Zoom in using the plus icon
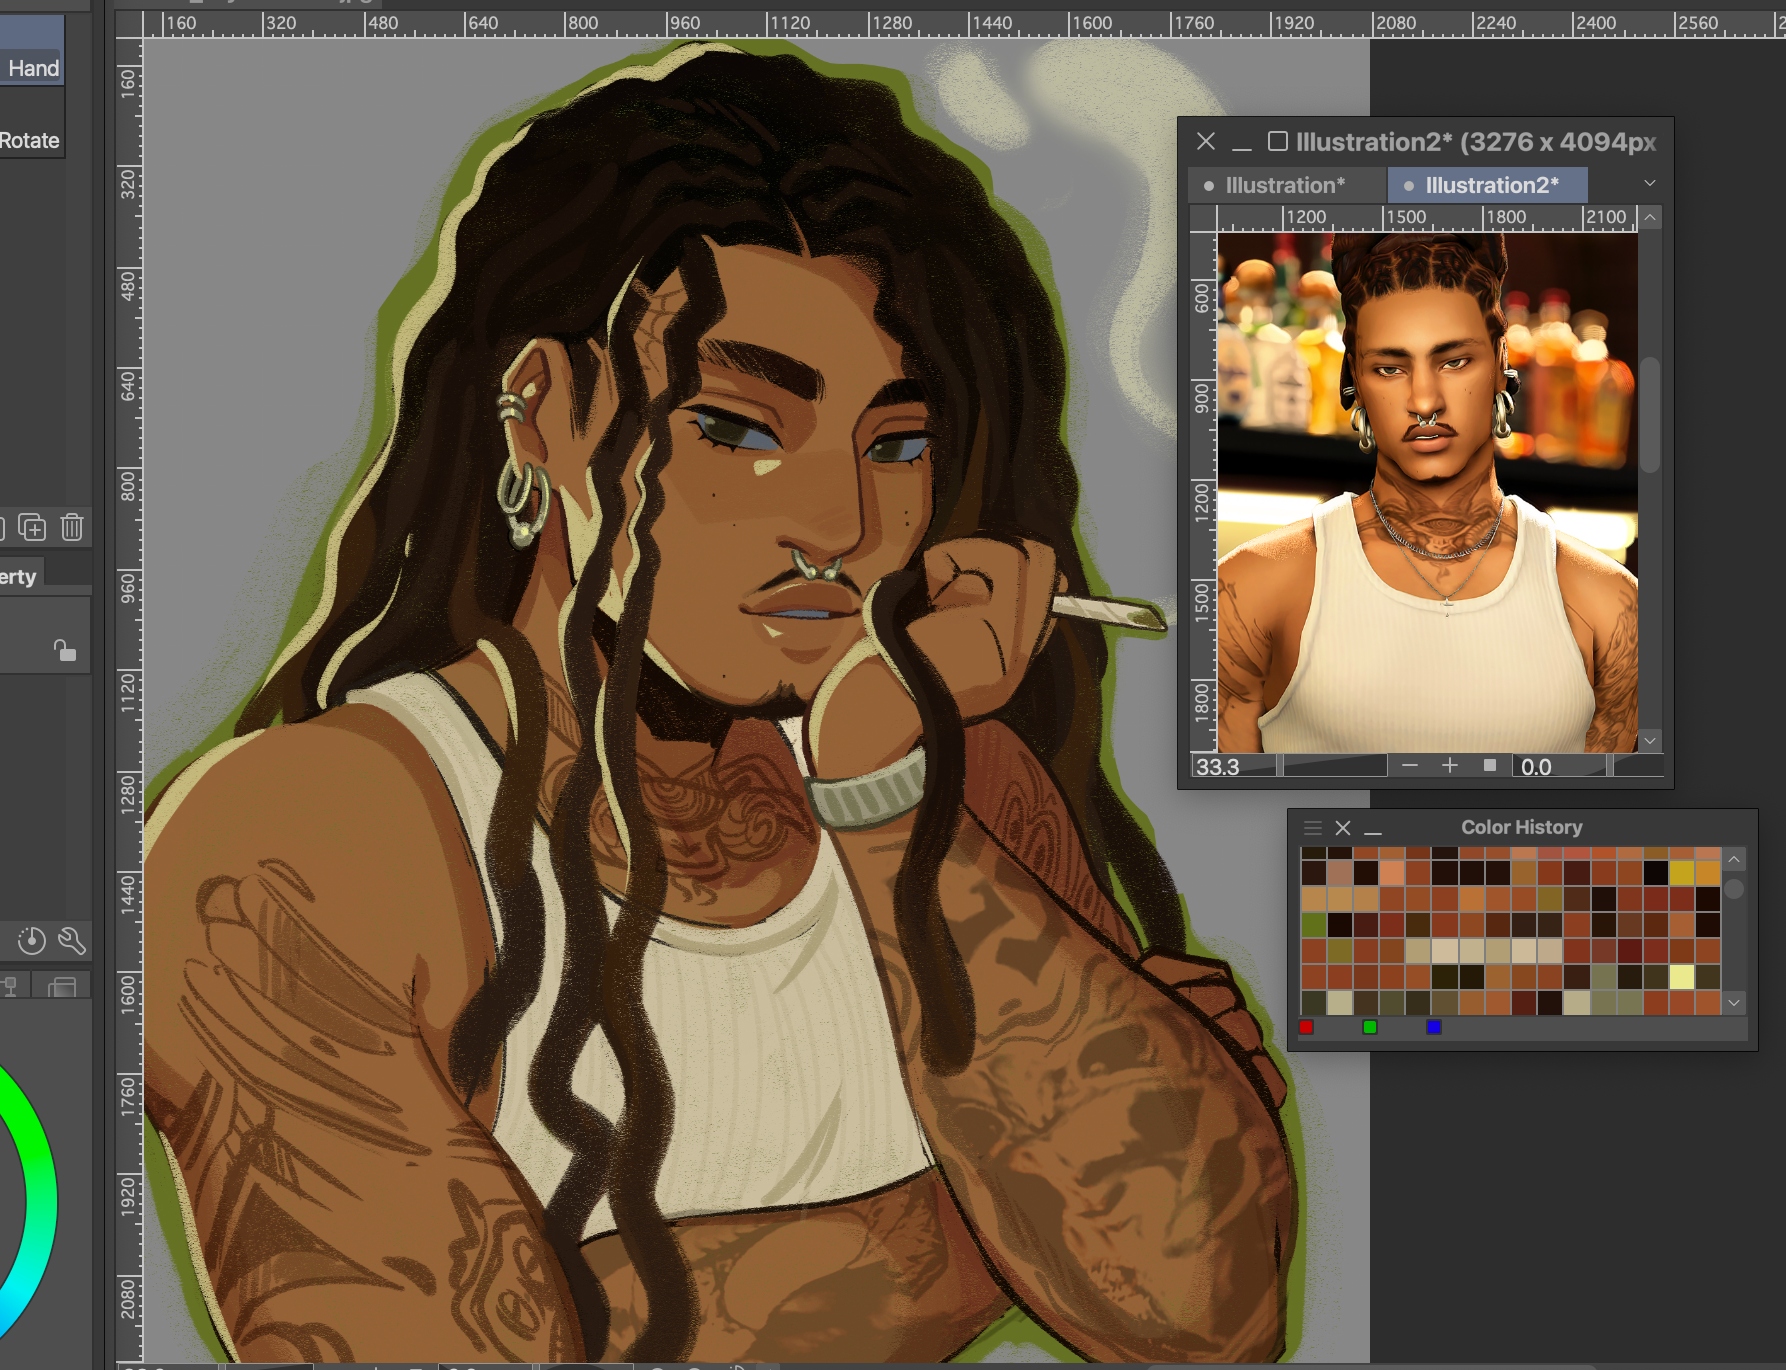Image resolution: width=1786 pixels, height=1370 pixels. point(1450,766)
